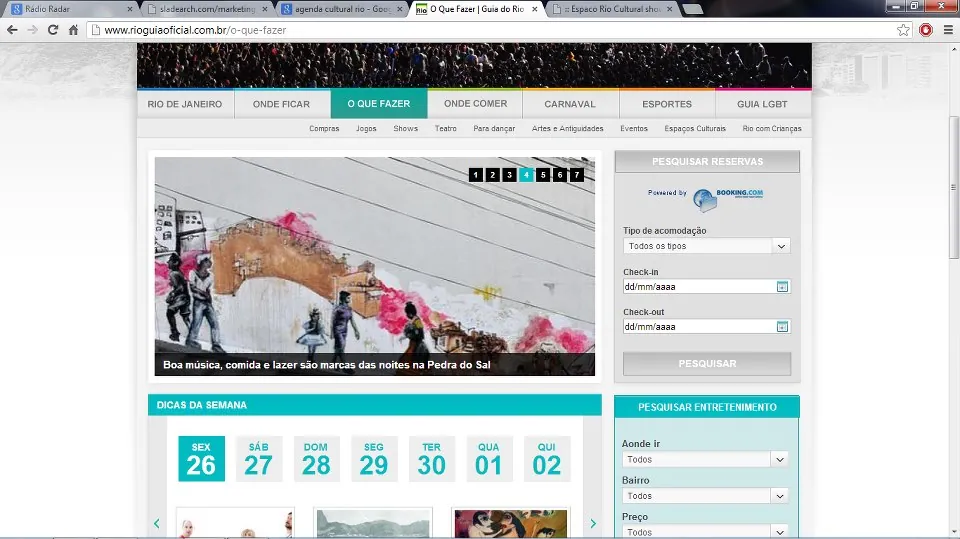The width and height of the screenshot is (960, 539).
Task: Open the Booking.com logo link
Action: [x=729, y=199]
